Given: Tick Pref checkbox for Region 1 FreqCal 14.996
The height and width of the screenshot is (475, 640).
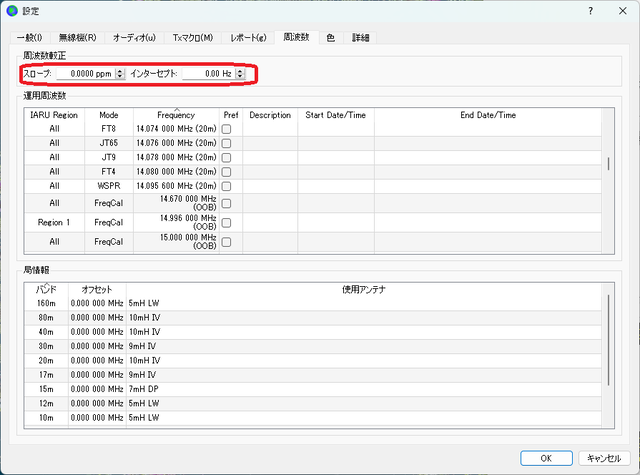Looking at the screenshot, I should [x=226, y=222].
